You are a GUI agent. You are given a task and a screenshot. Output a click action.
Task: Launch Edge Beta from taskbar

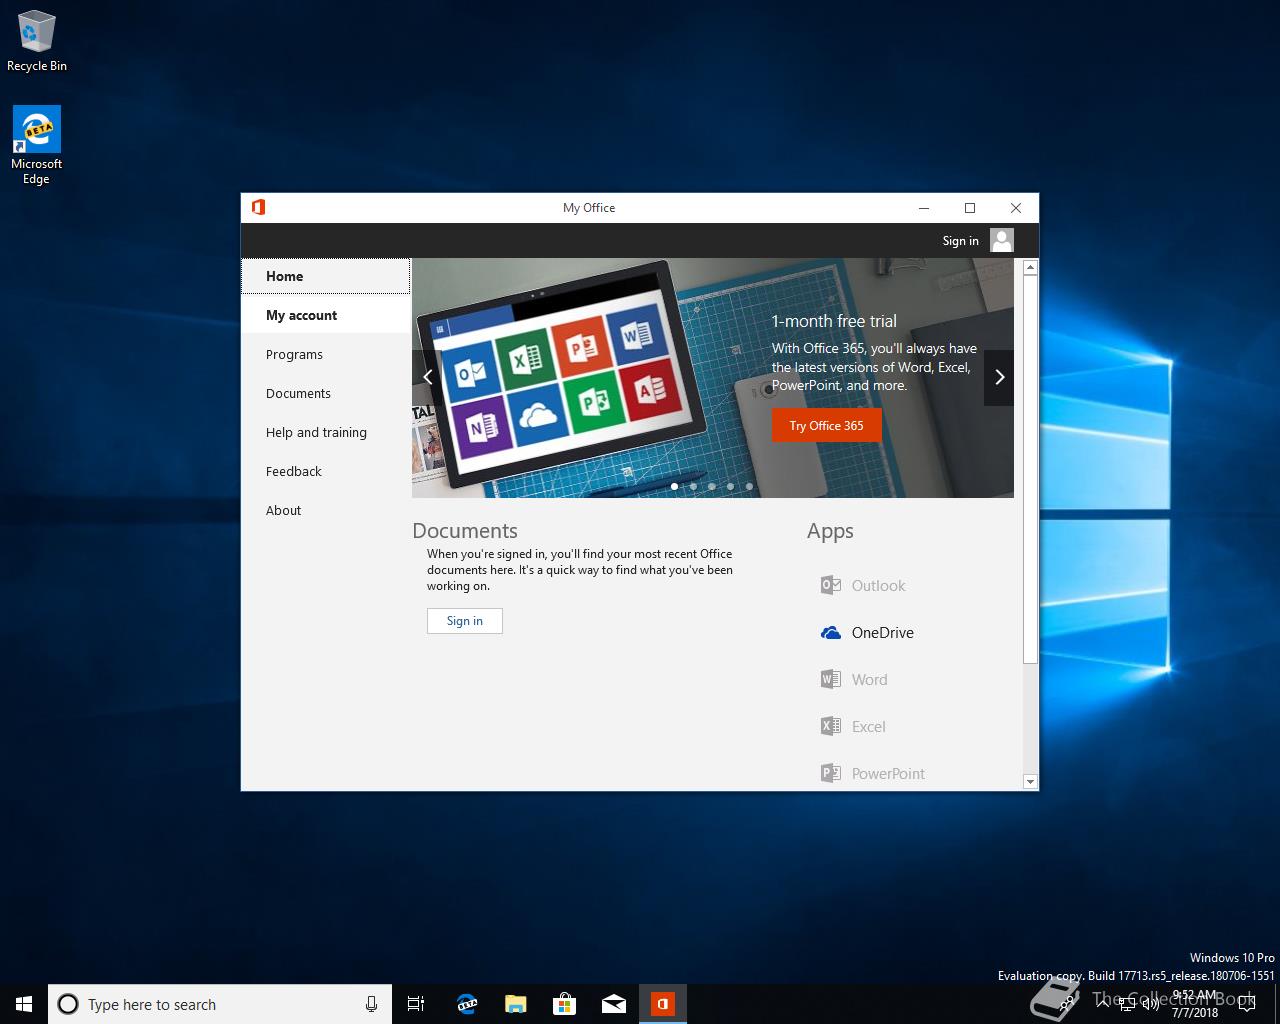coord(466,1004)
